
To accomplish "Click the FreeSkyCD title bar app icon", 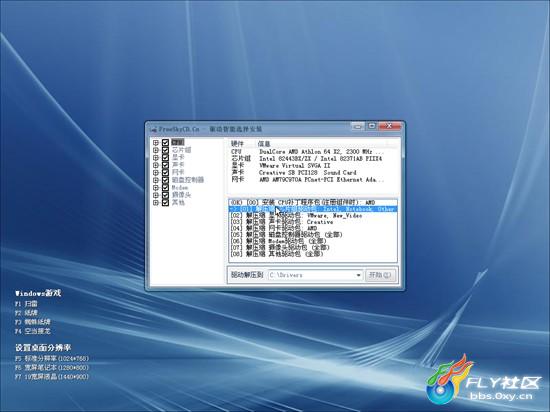I will [x=153, y=129].
